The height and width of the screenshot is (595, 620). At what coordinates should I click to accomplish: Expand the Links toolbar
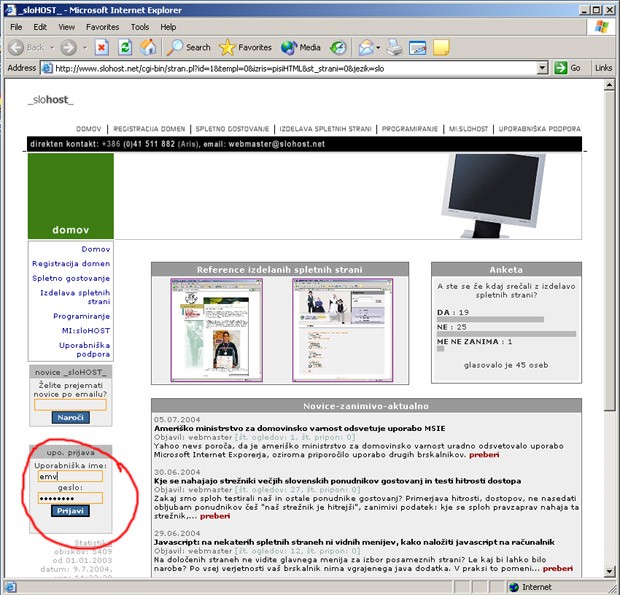click(603, 68)
